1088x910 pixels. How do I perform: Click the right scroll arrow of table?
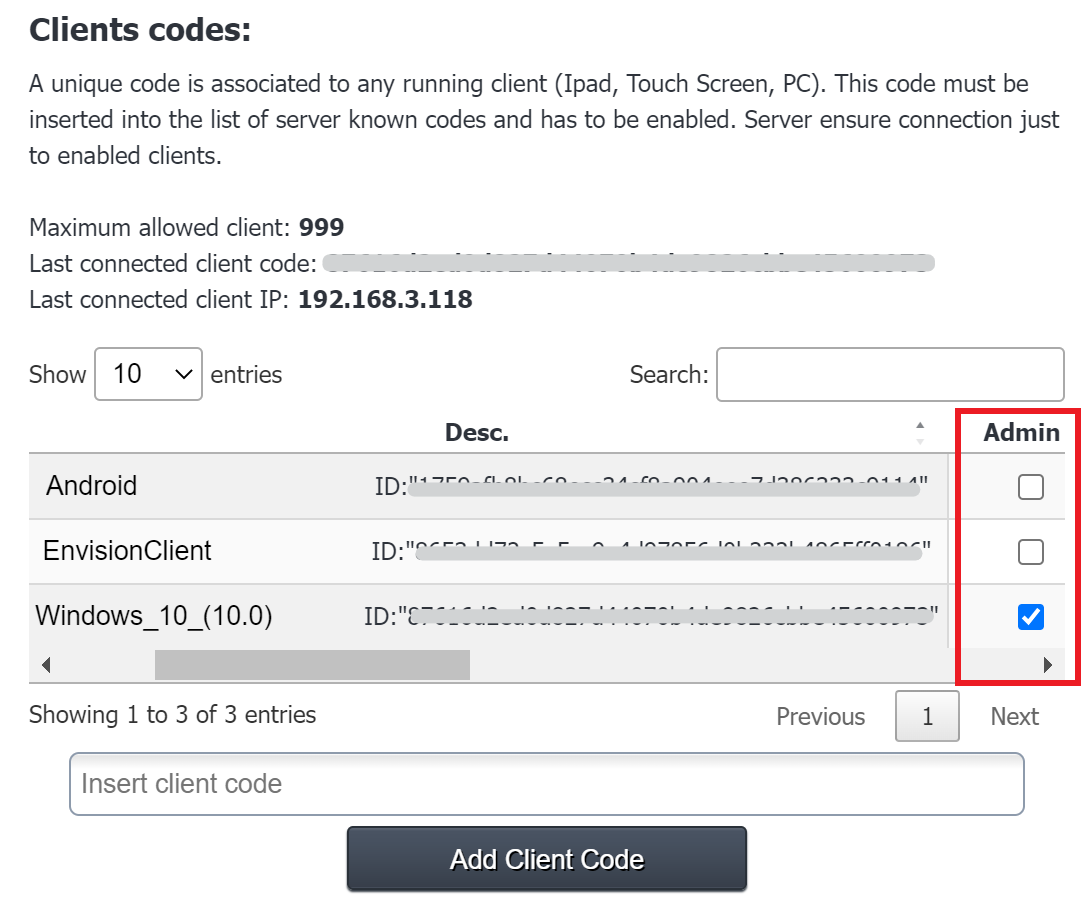[1048, 665]
